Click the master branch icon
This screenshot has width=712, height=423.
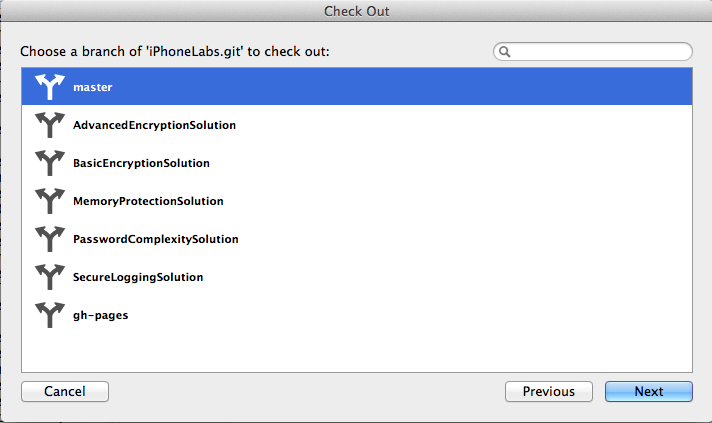pyautogui.click(x=49, y=87)
